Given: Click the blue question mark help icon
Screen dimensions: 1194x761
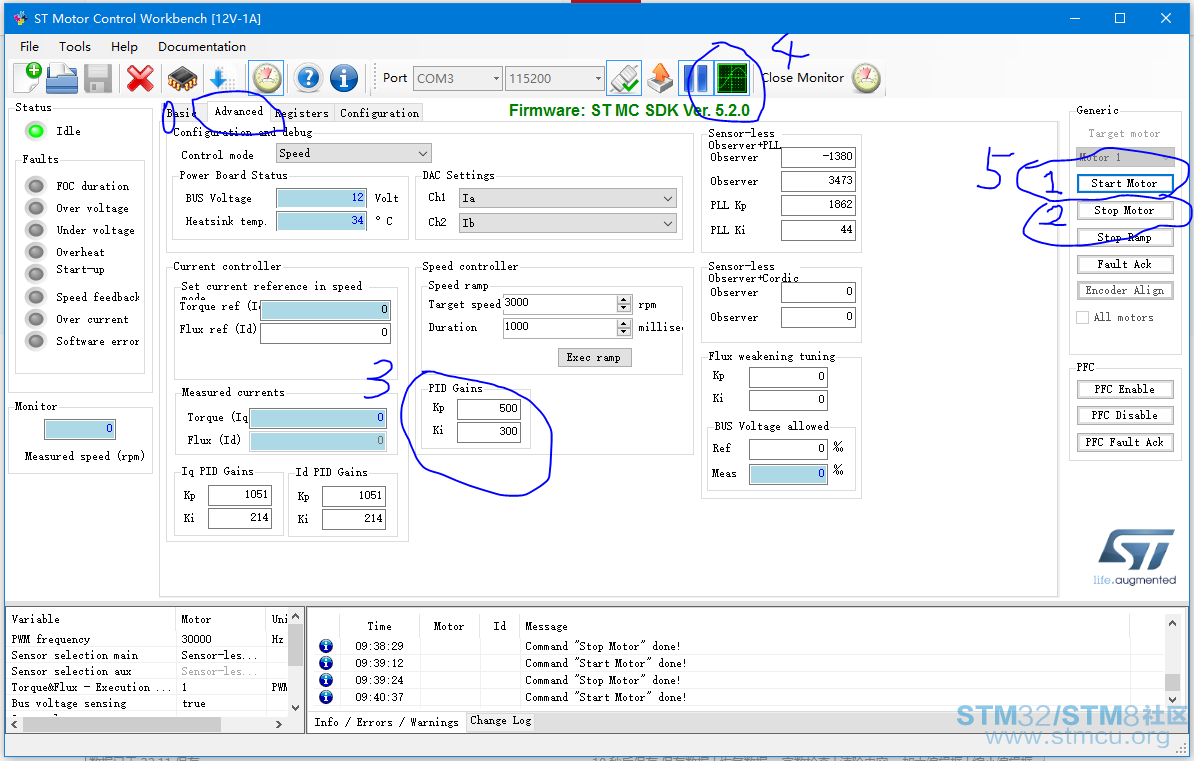Looking at the screenshot, I should point(308,78).
